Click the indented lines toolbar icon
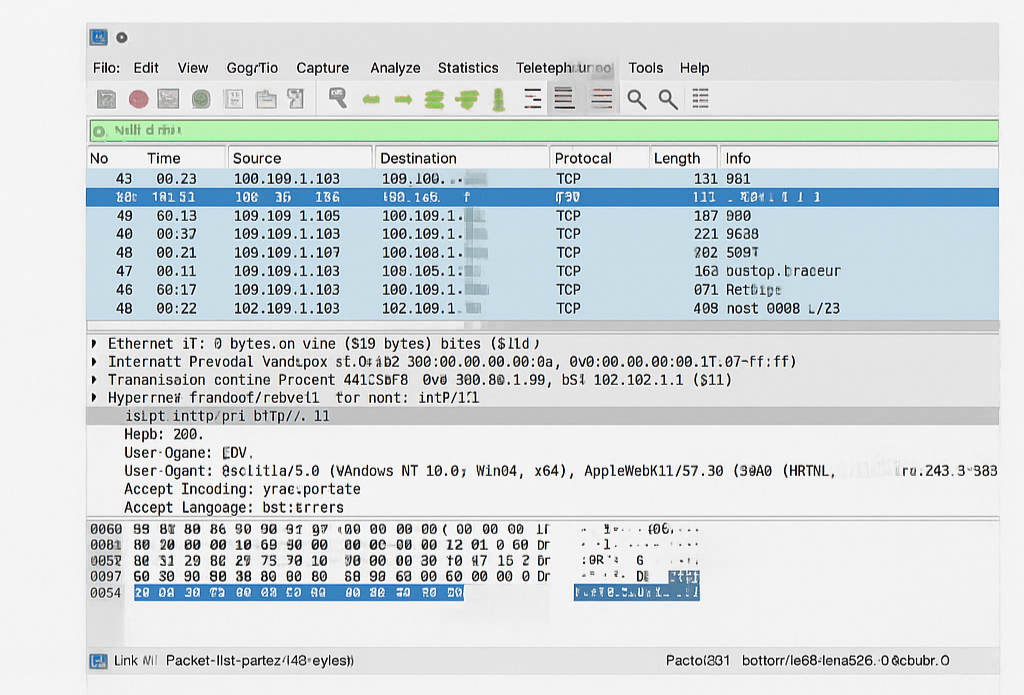Viewport: 1024px width, 695px height. pos(533,99)
